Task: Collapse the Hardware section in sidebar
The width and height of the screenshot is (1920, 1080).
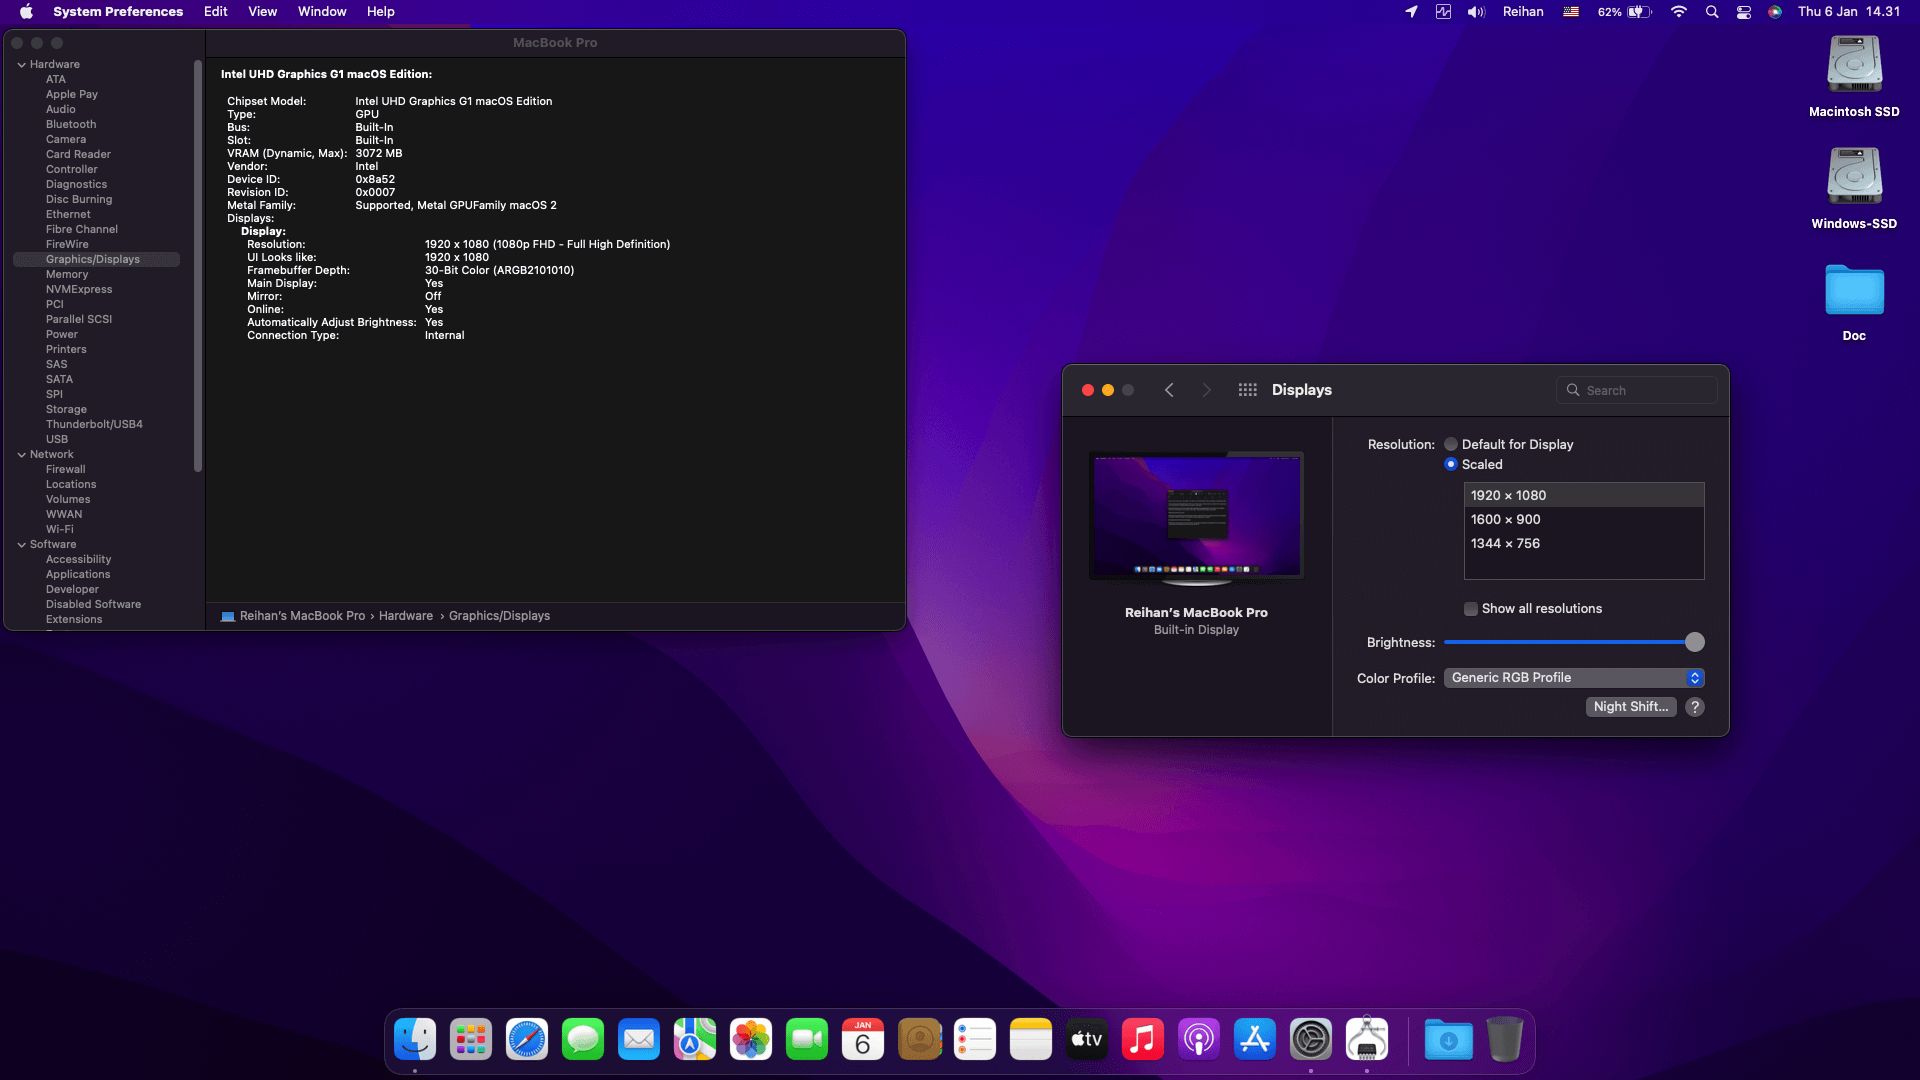Action: 21,65
